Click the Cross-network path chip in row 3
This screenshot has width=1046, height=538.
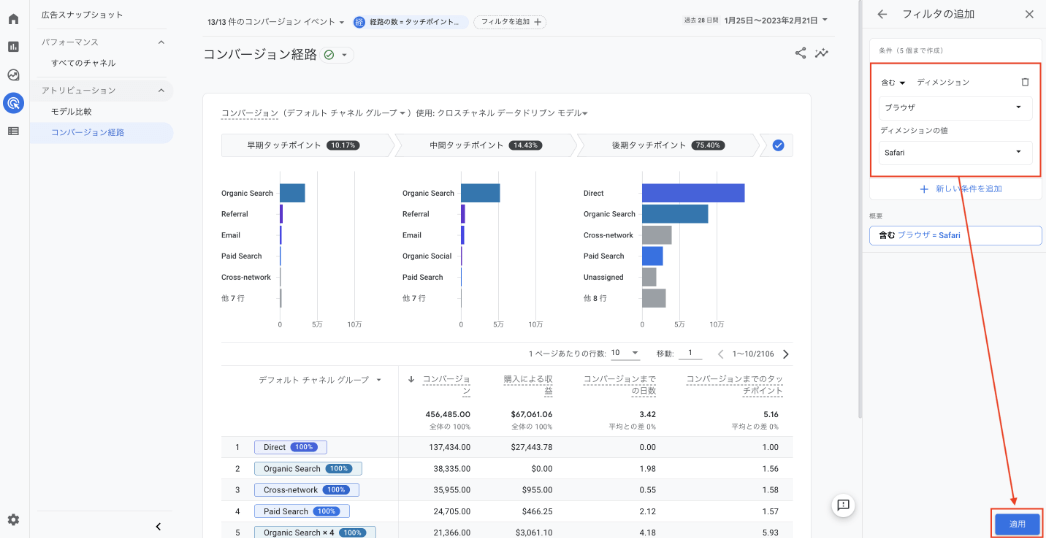tap(306, 490)
